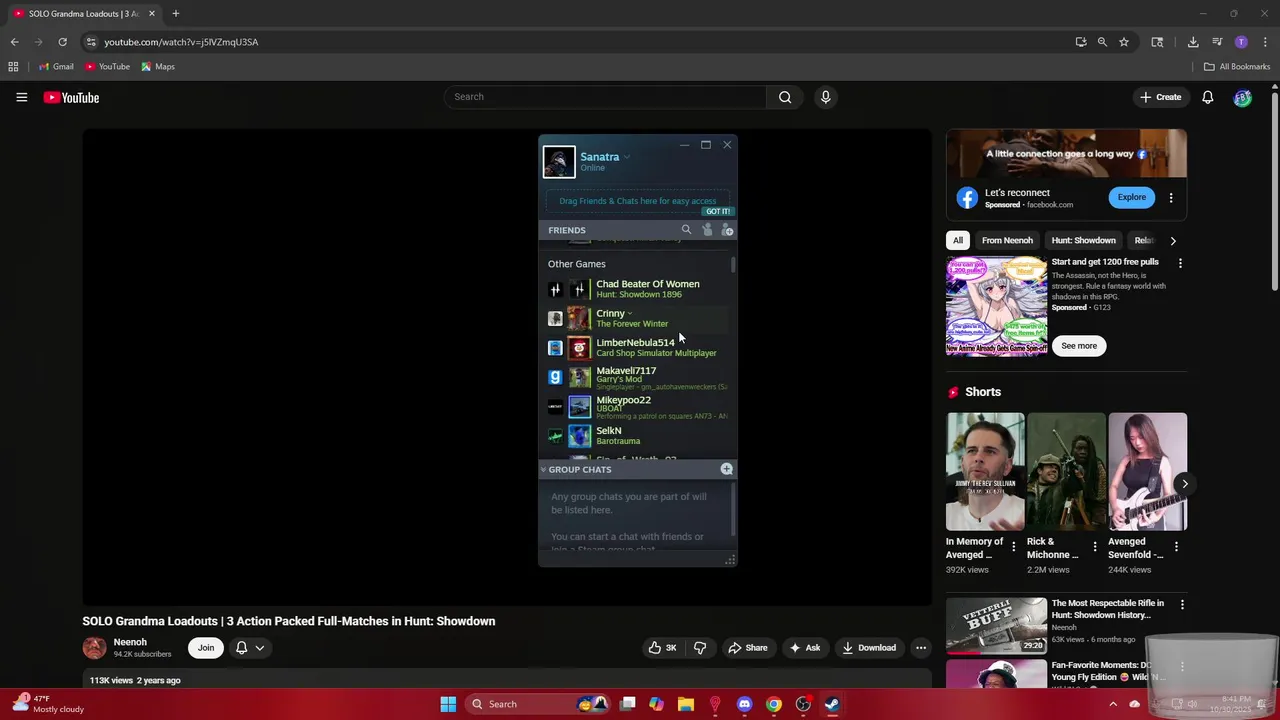
Task: Open Gmail bookmark
Action: tap(56, 67)
